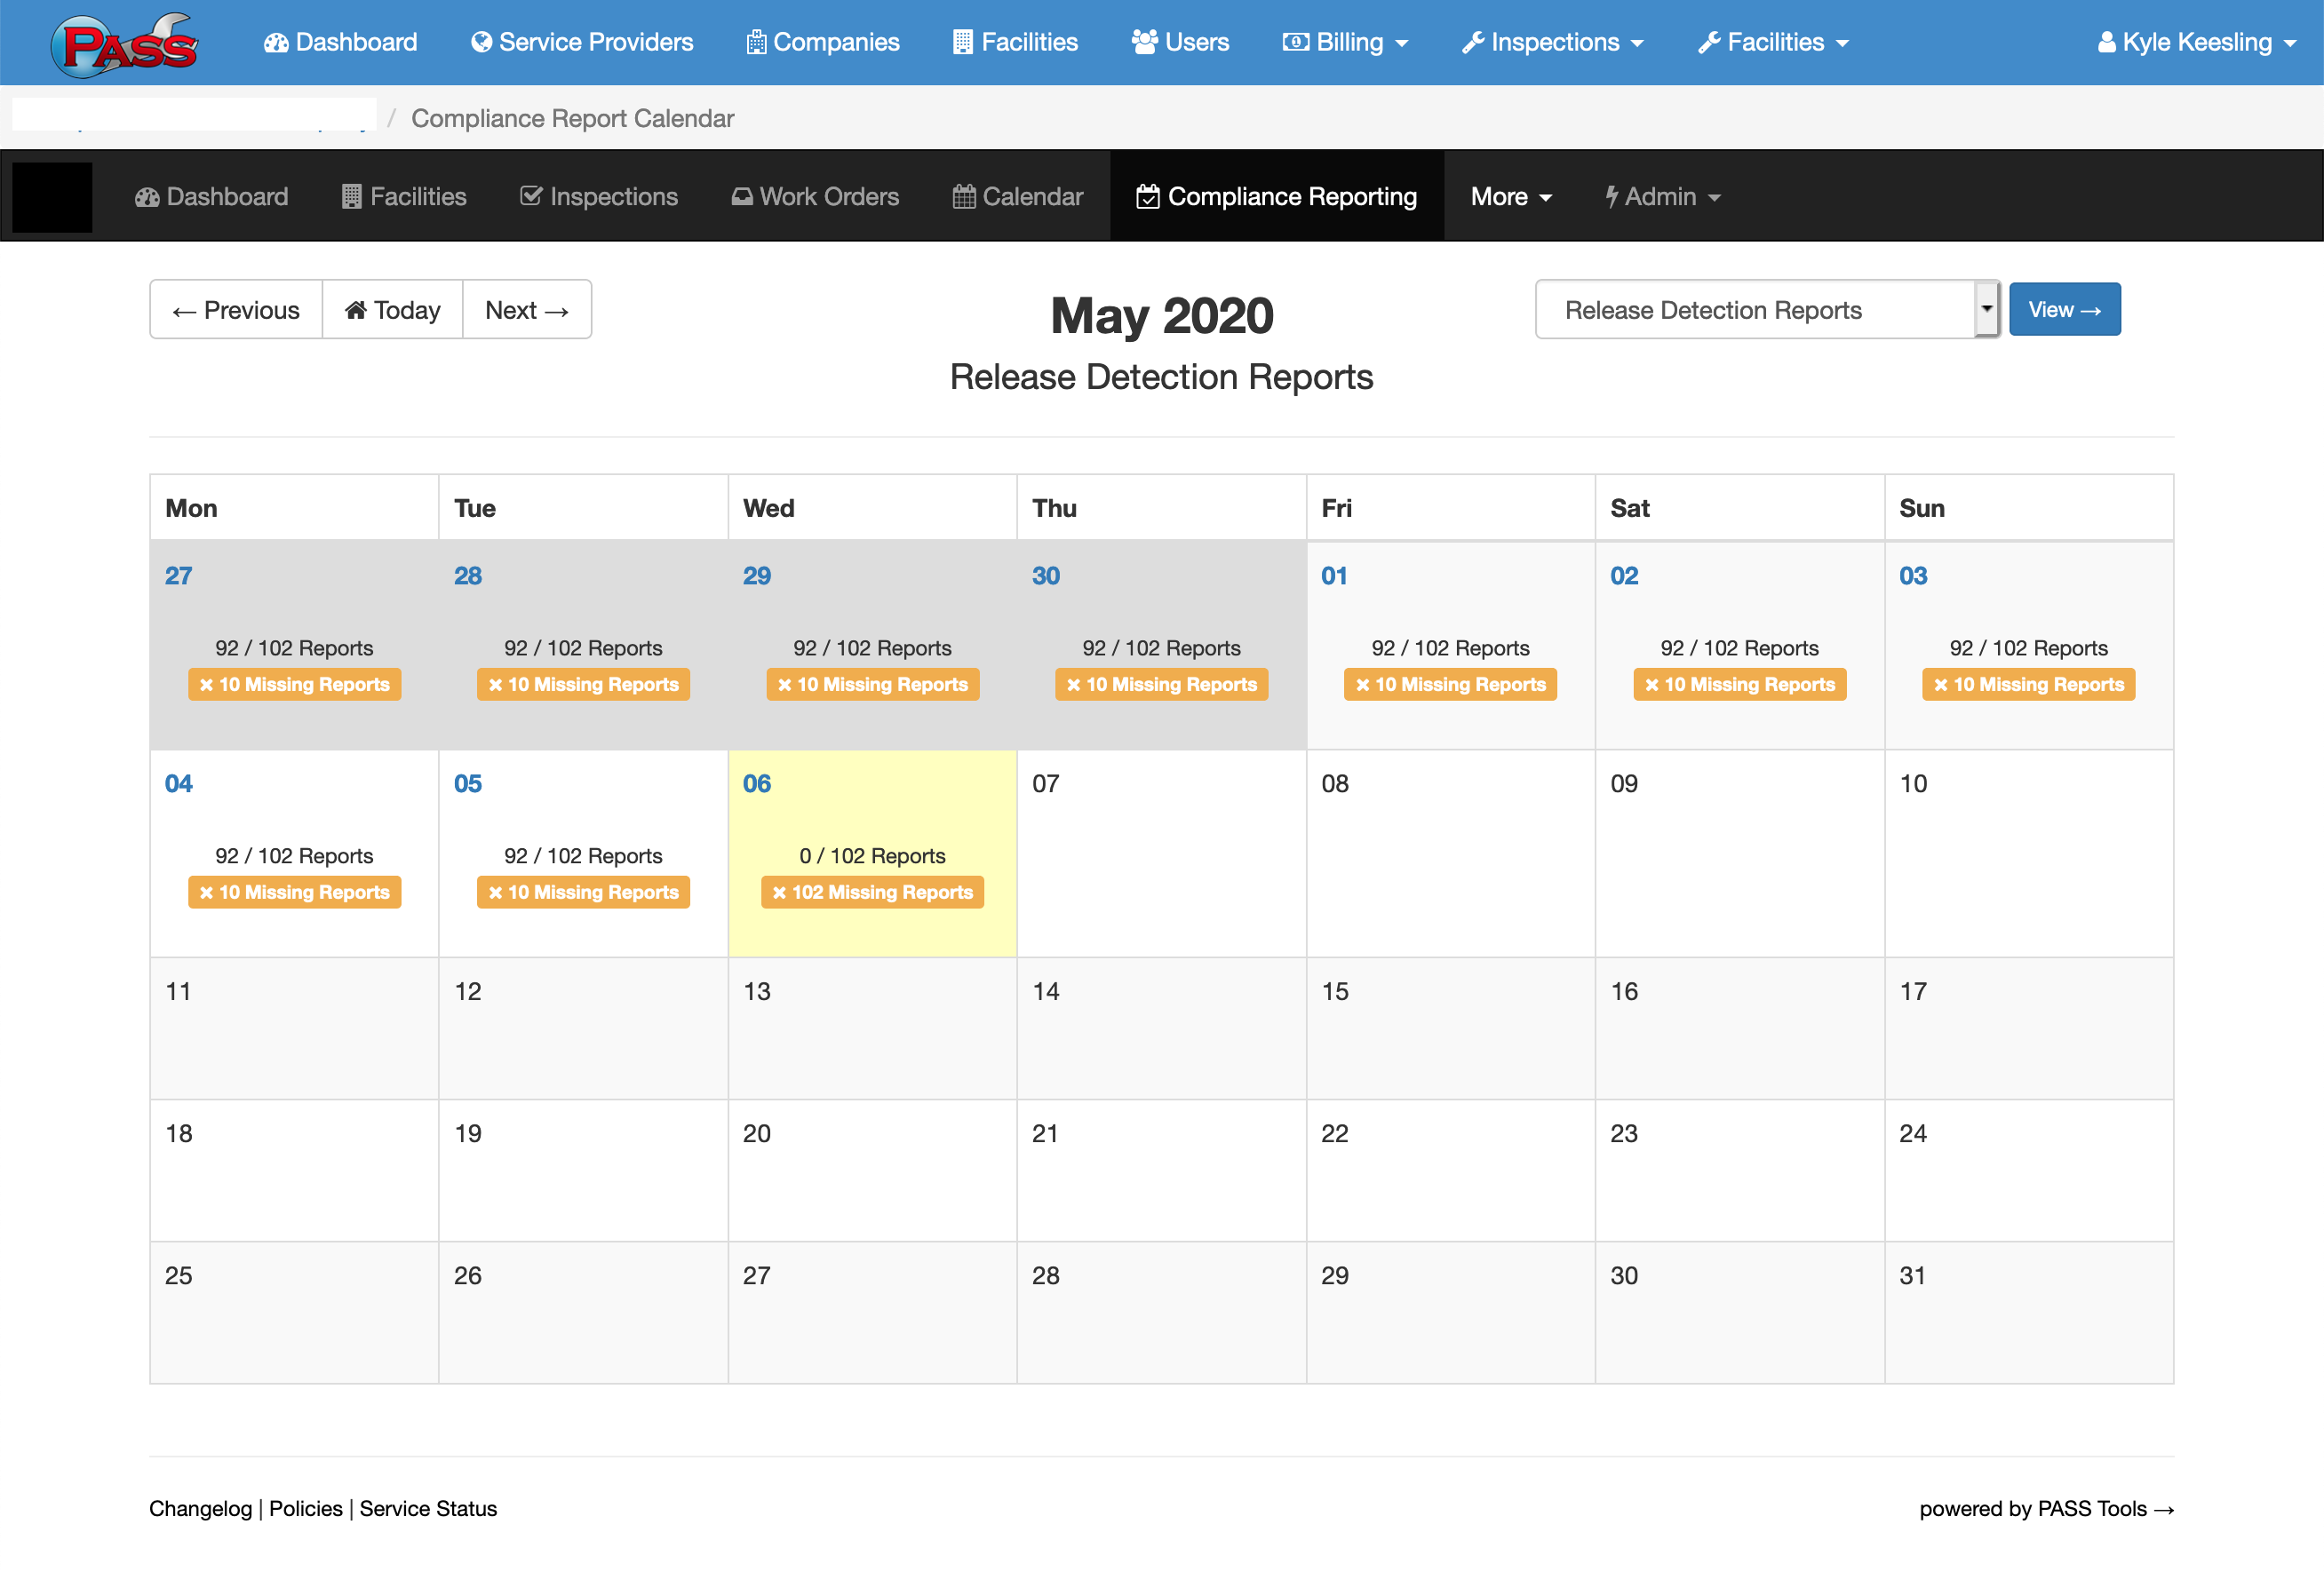Open Users via people icon

click(1144, 42)
